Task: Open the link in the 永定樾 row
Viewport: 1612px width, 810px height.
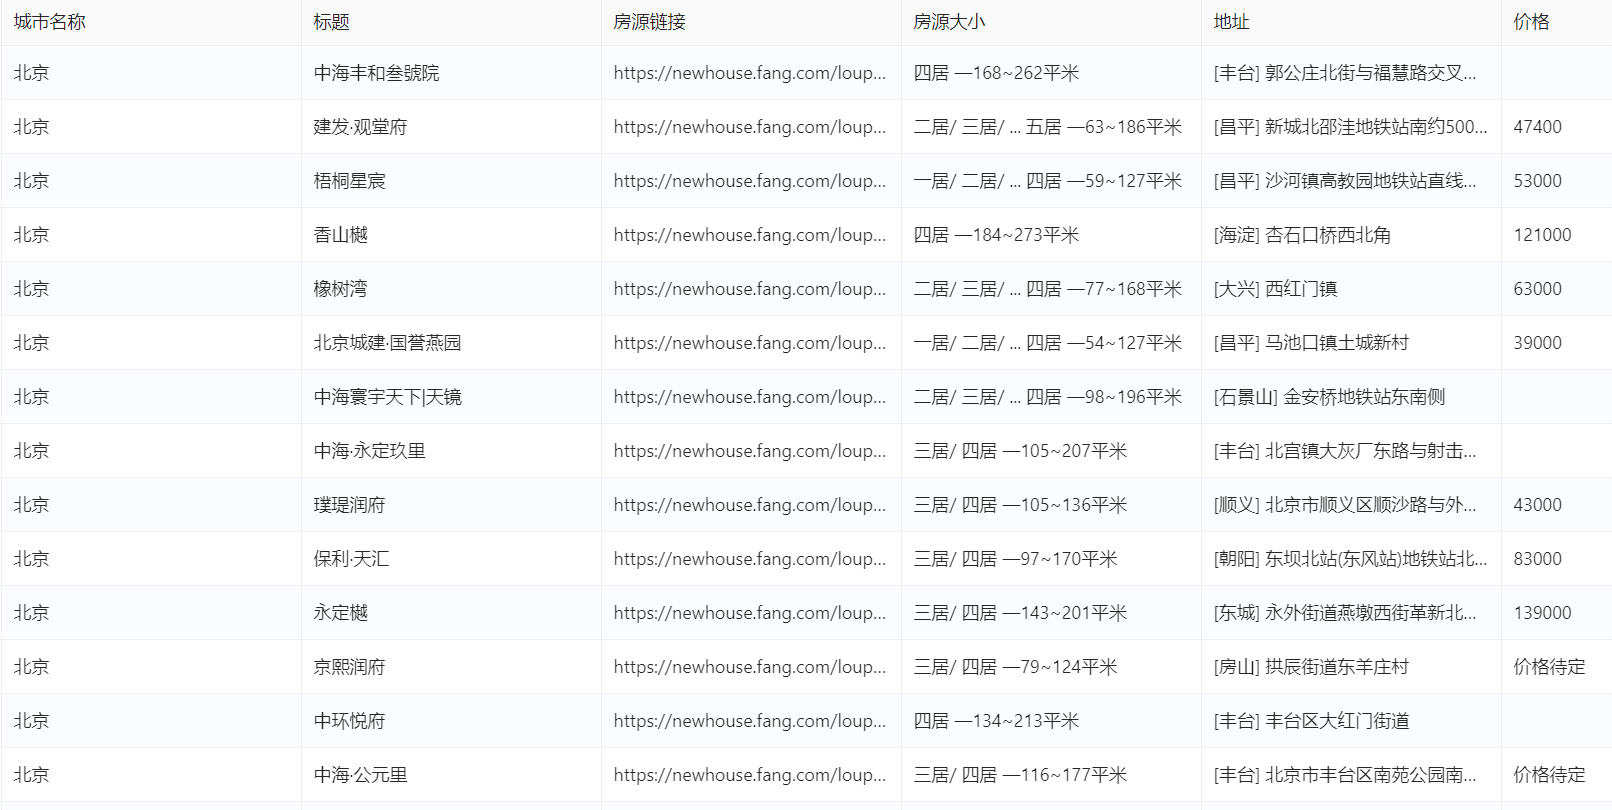Action: (x=750, y=613)
